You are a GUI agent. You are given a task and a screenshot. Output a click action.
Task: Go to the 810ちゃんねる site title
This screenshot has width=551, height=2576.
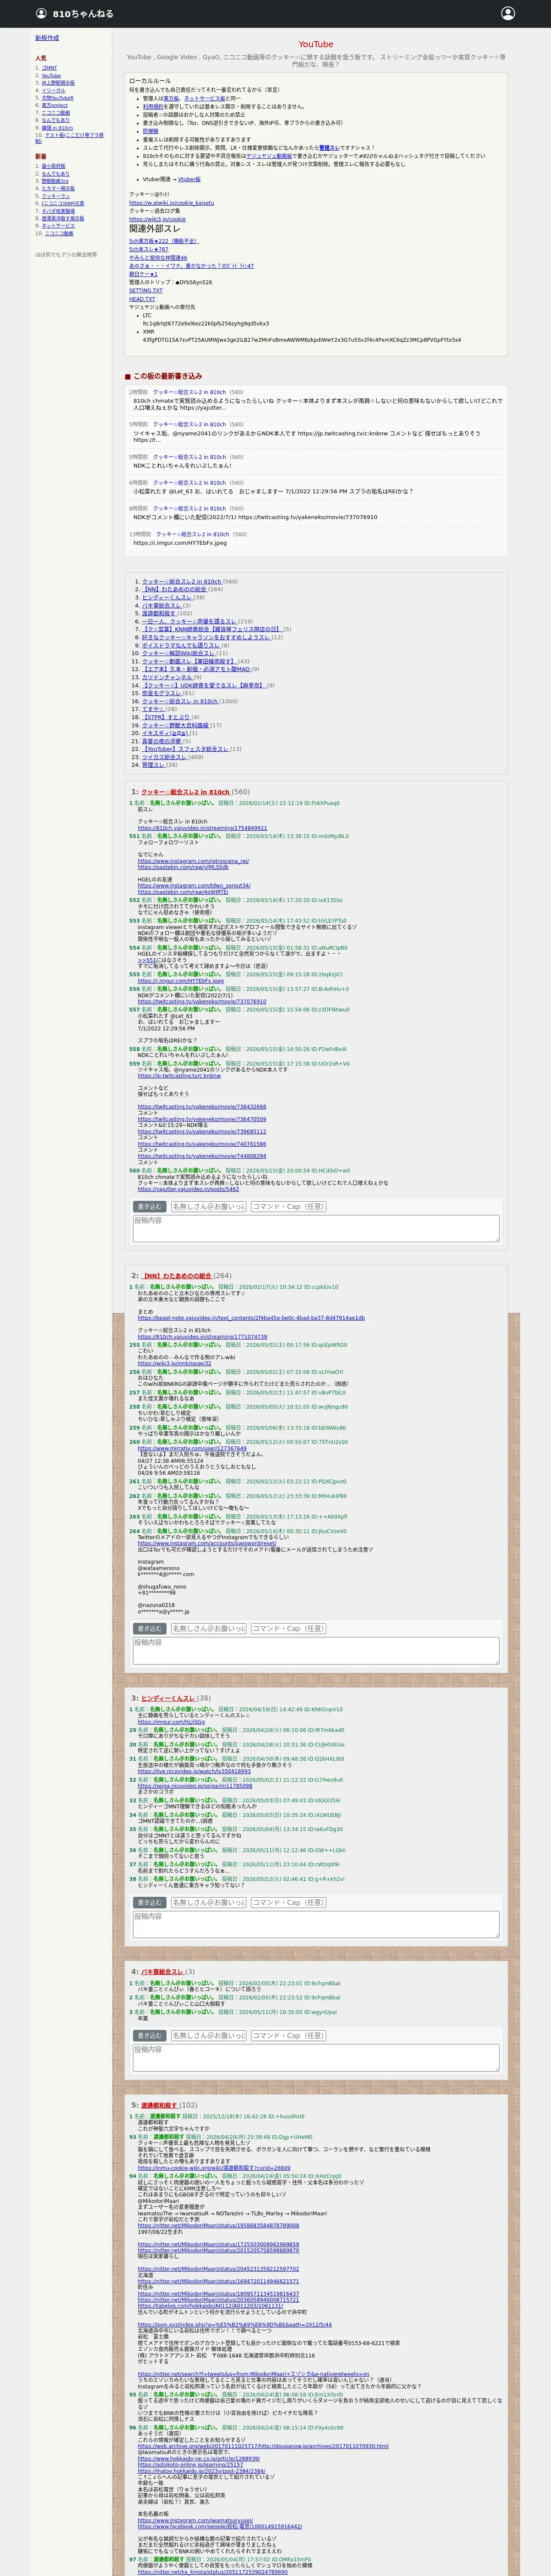point(83,14)
